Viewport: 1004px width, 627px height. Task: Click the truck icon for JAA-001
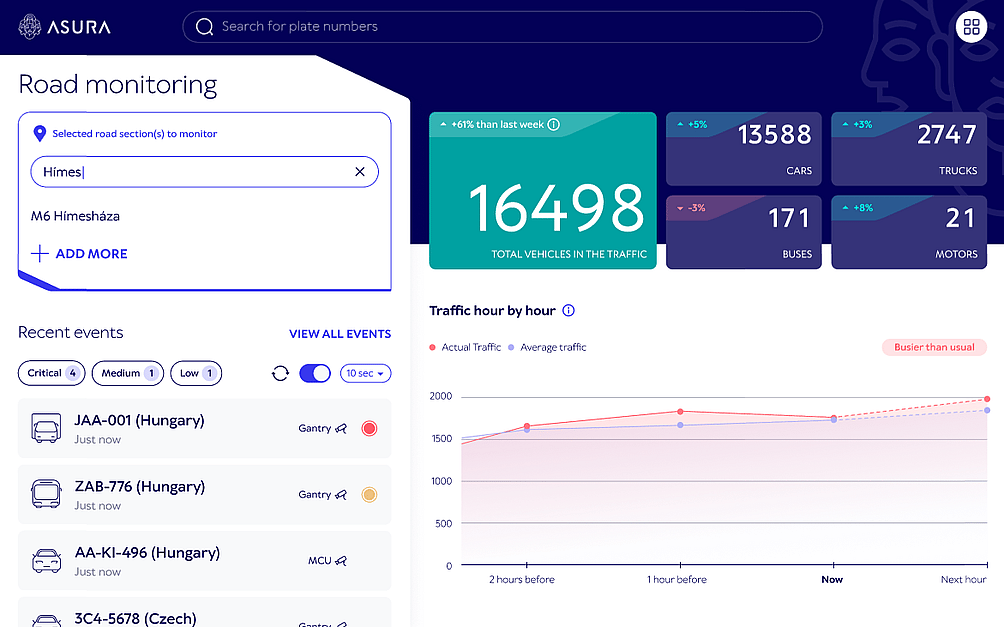click(x=46, y=429)
